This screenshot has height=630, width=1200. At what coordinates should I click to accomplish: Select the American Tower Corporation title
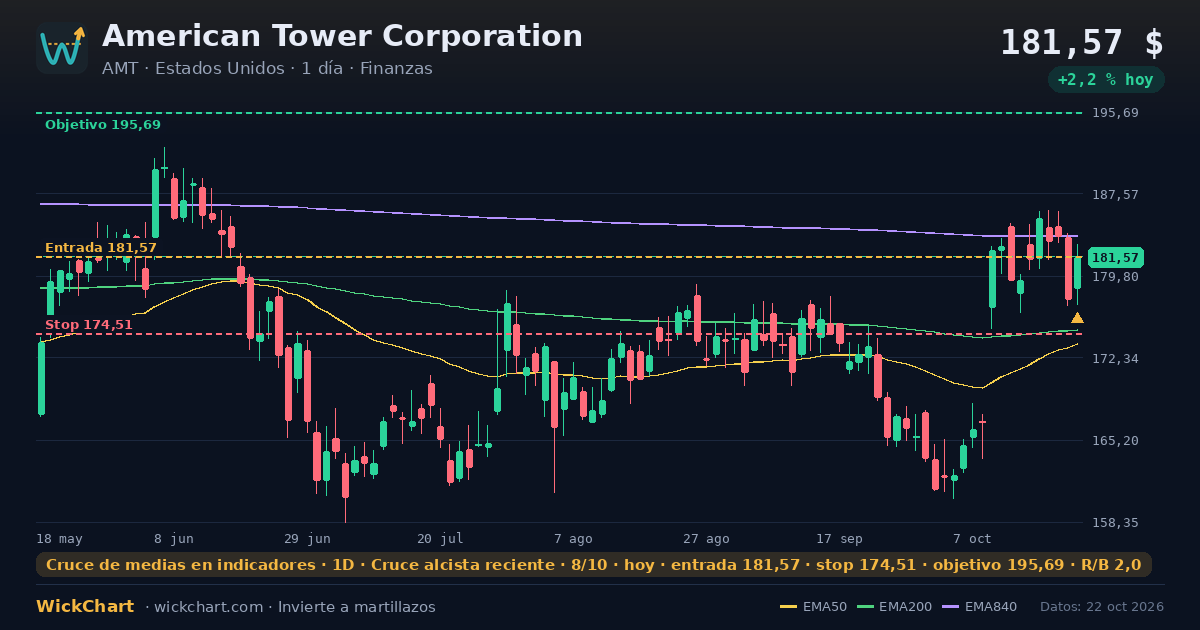342,36
